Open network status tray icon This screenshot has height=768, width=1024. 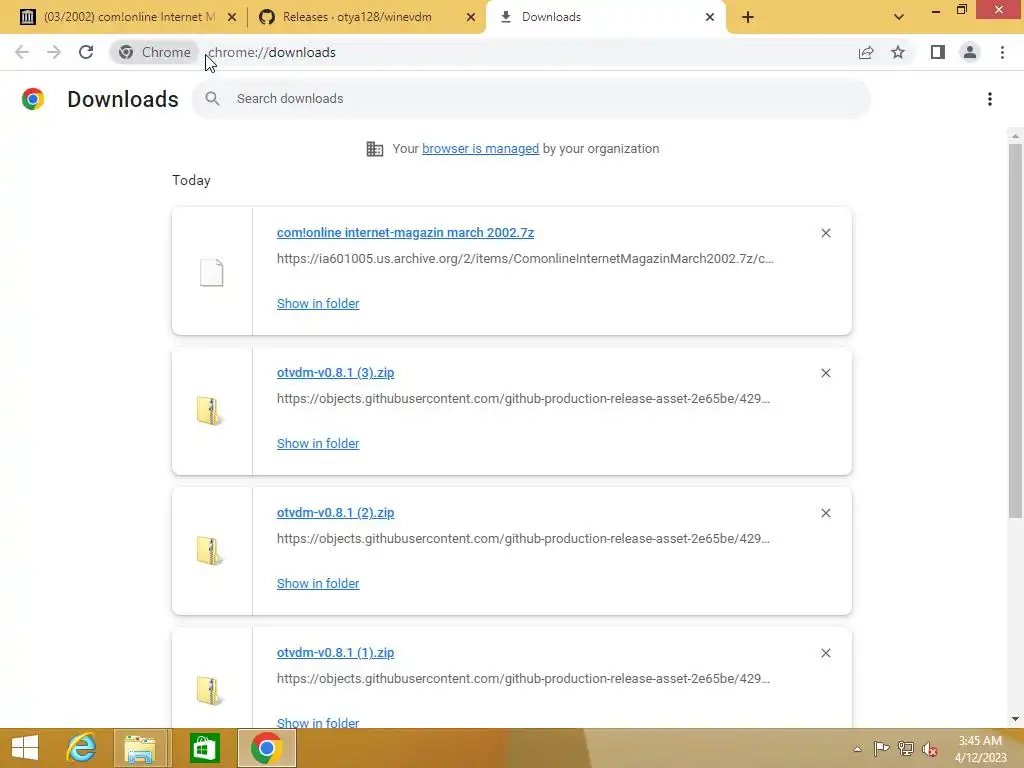906,748
